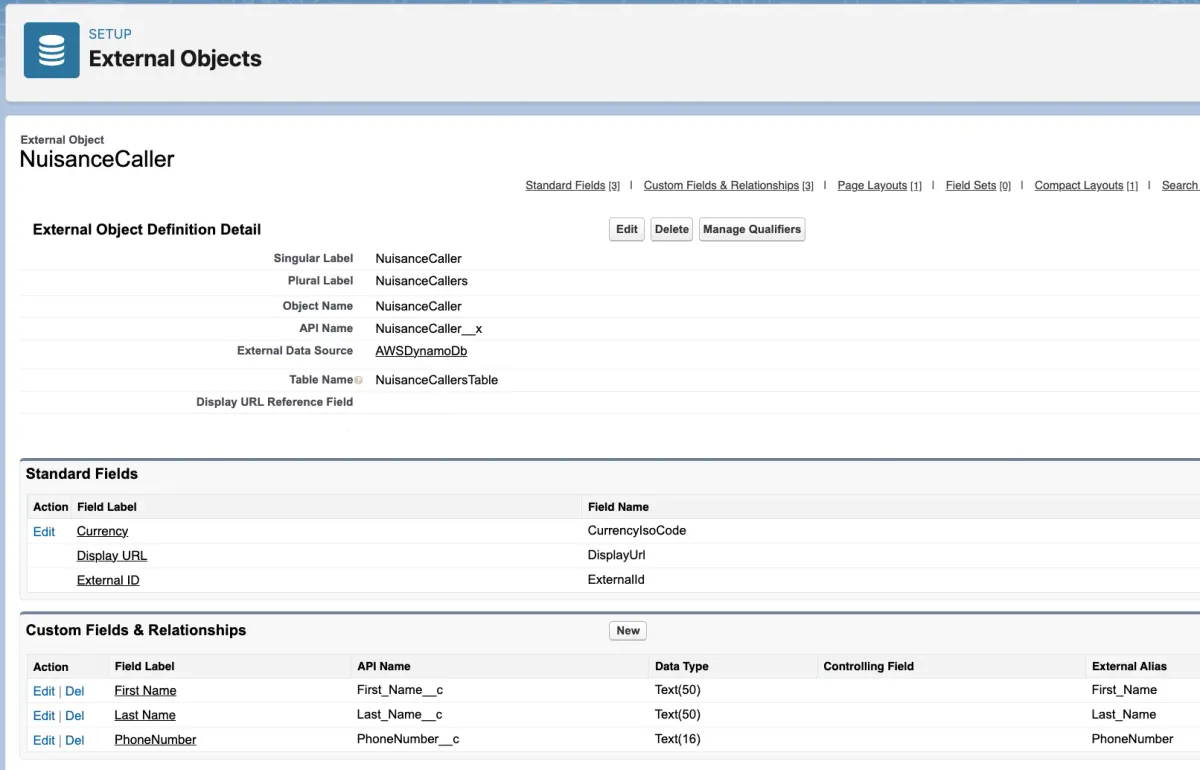Click the First_Name__c API name cell
1200x770 pixels.
tap(400, 690)
